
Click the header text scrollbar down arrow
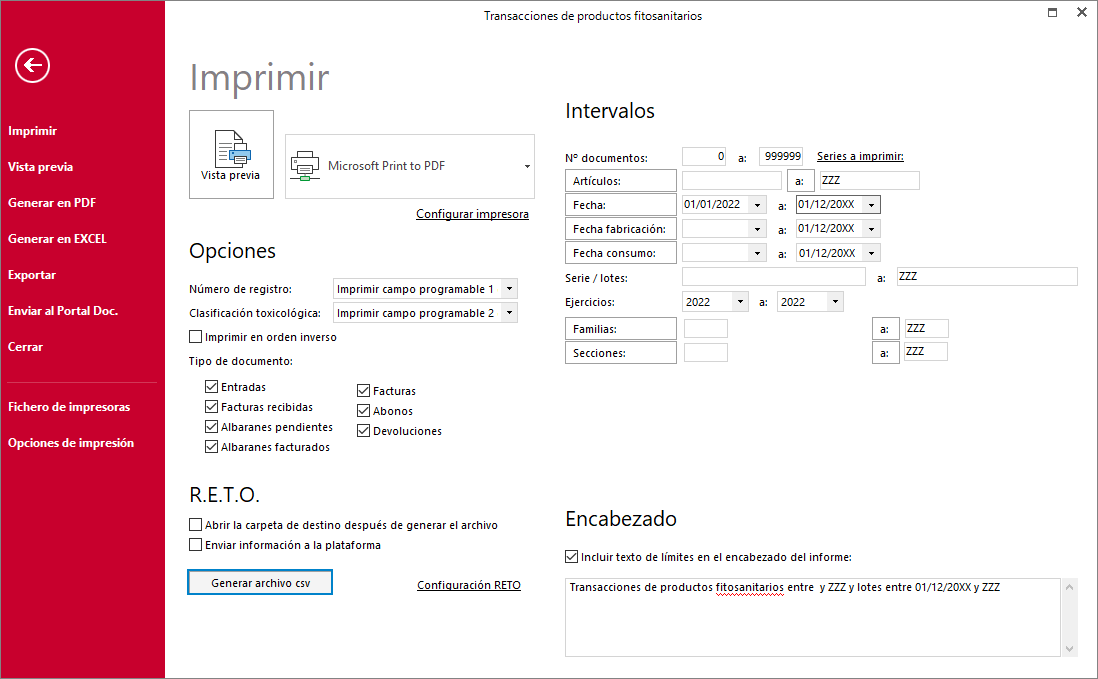1069,649
